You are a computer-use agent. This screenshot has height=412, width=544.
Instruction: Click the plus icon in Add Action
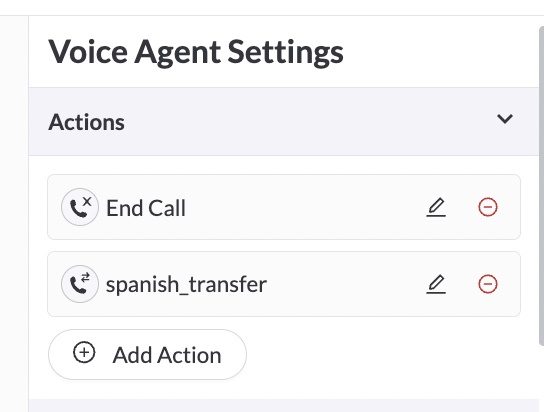click(x=84, y=352)
